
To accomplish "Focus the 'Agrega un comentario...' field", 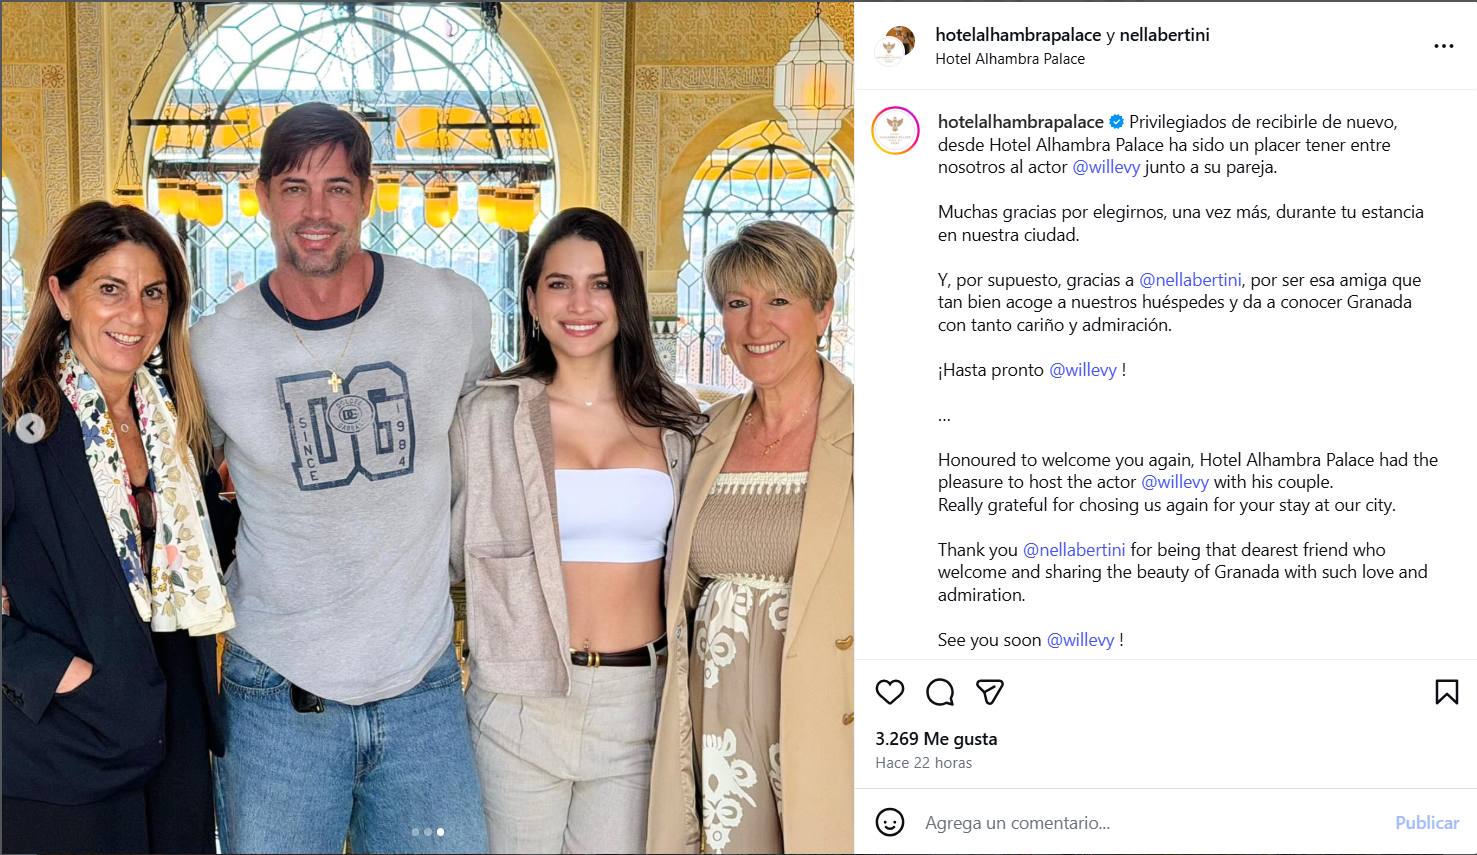I will point(1150,823).
